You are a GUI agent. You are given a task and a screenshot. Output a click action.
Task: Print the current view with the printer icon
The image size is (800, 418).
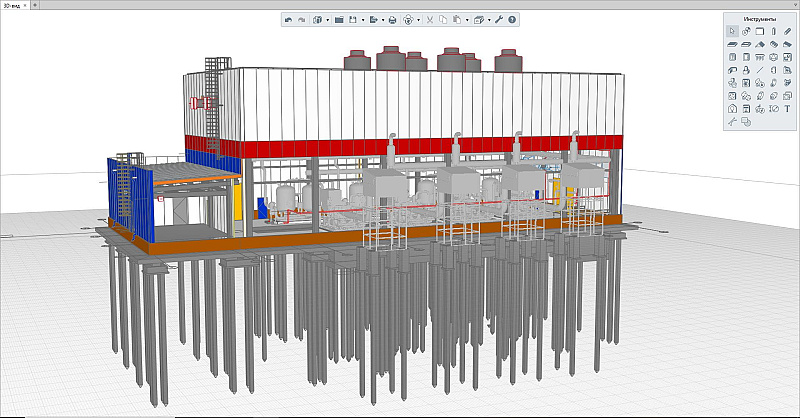click(x=392, y=19)
